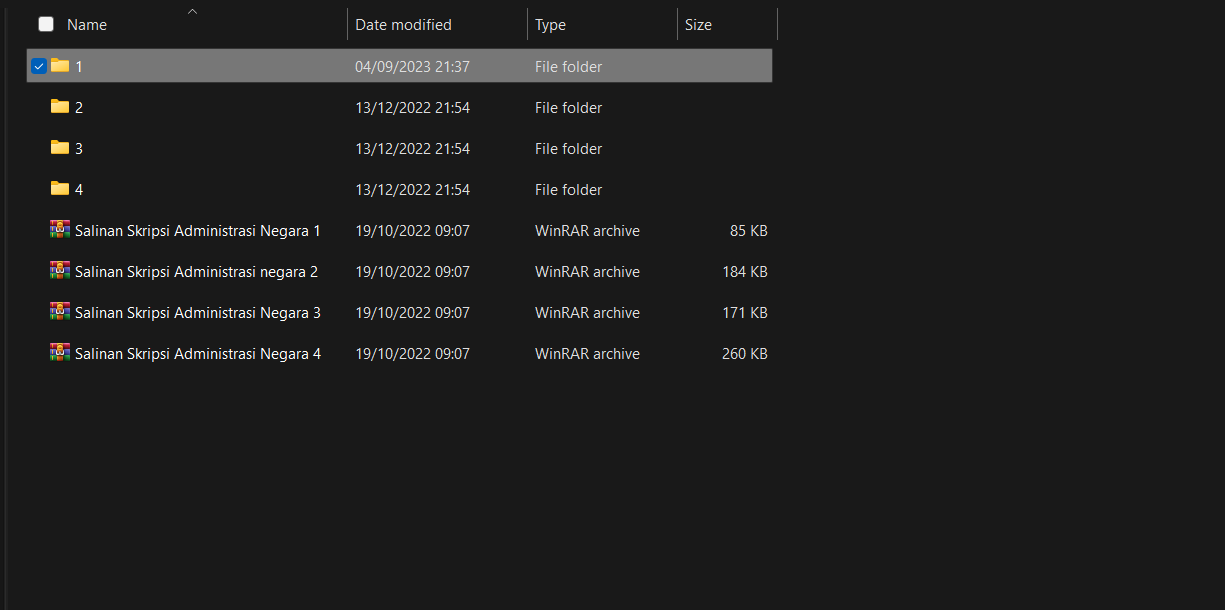
Task: Click the folder icon for folder 2
Action: (60, 107)
